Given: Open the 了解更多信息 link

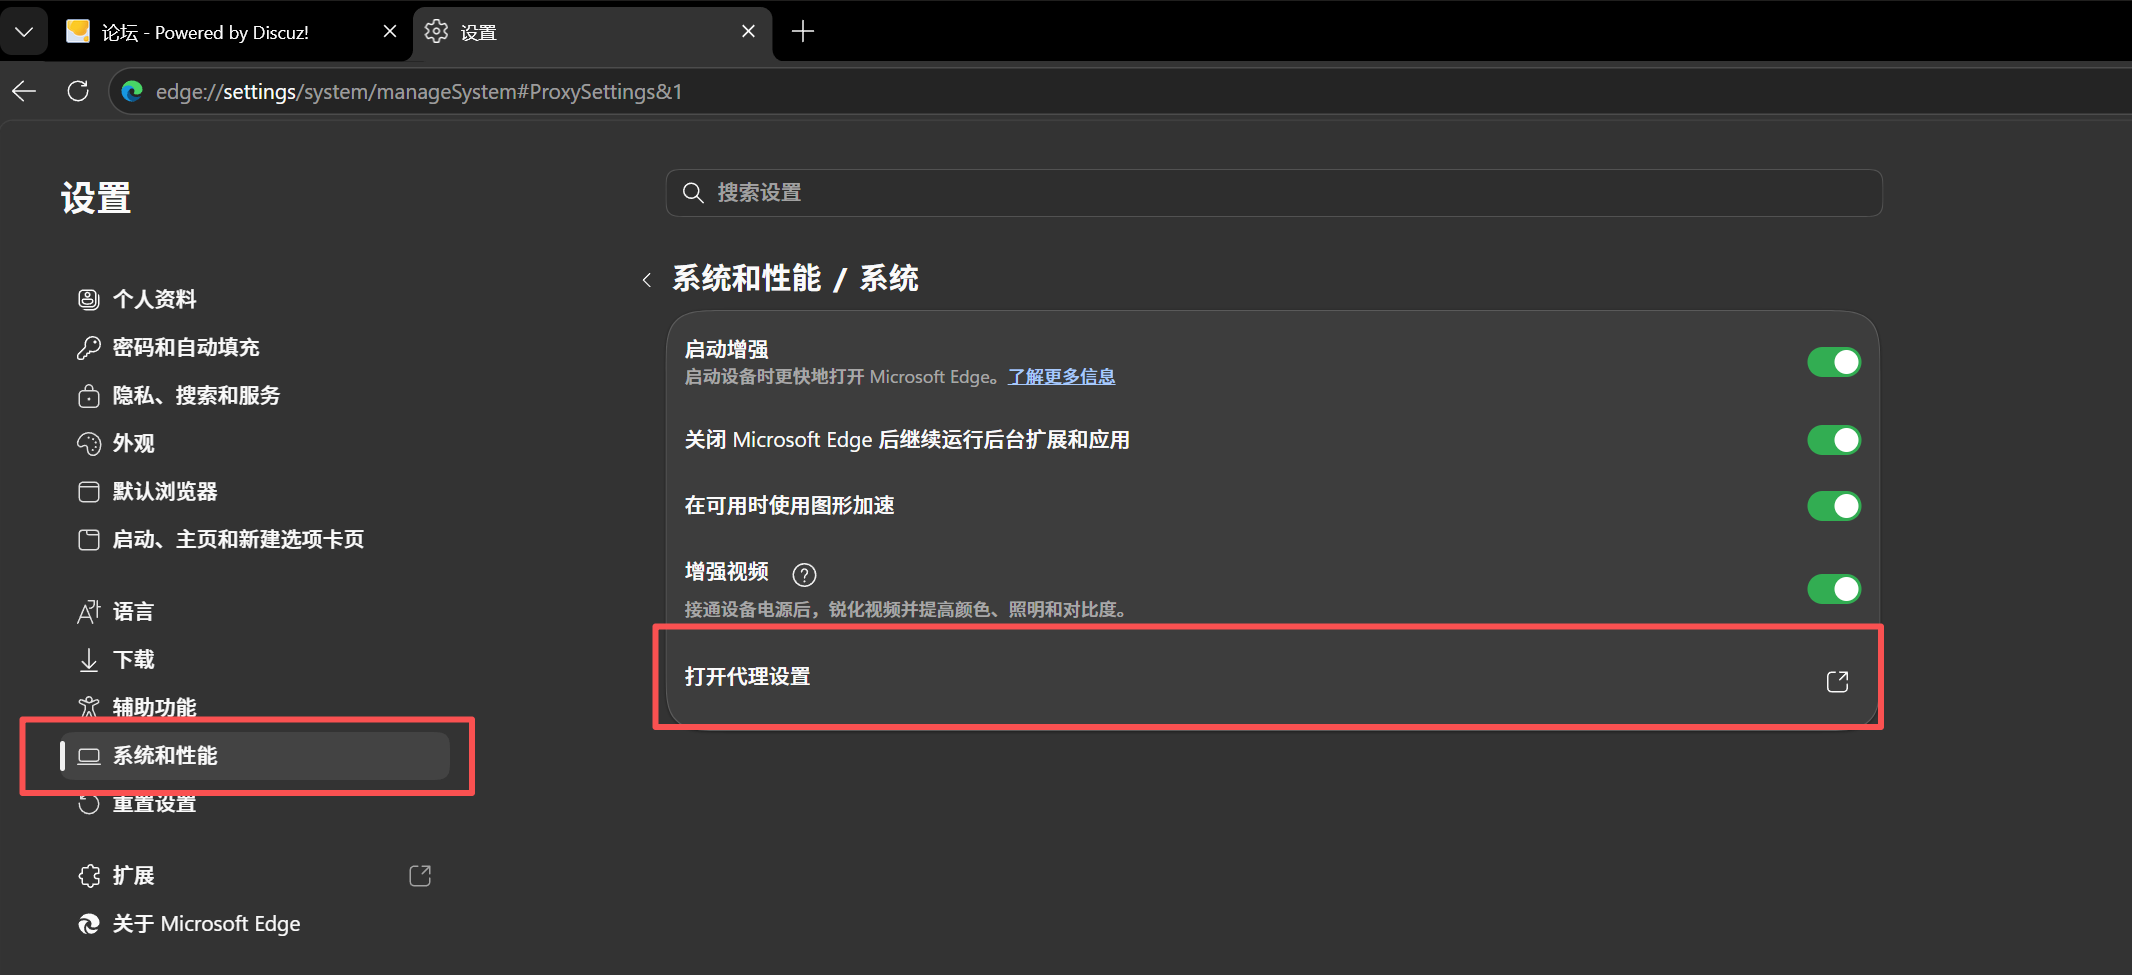Looking at the screenshot, I should (1061, 377).
